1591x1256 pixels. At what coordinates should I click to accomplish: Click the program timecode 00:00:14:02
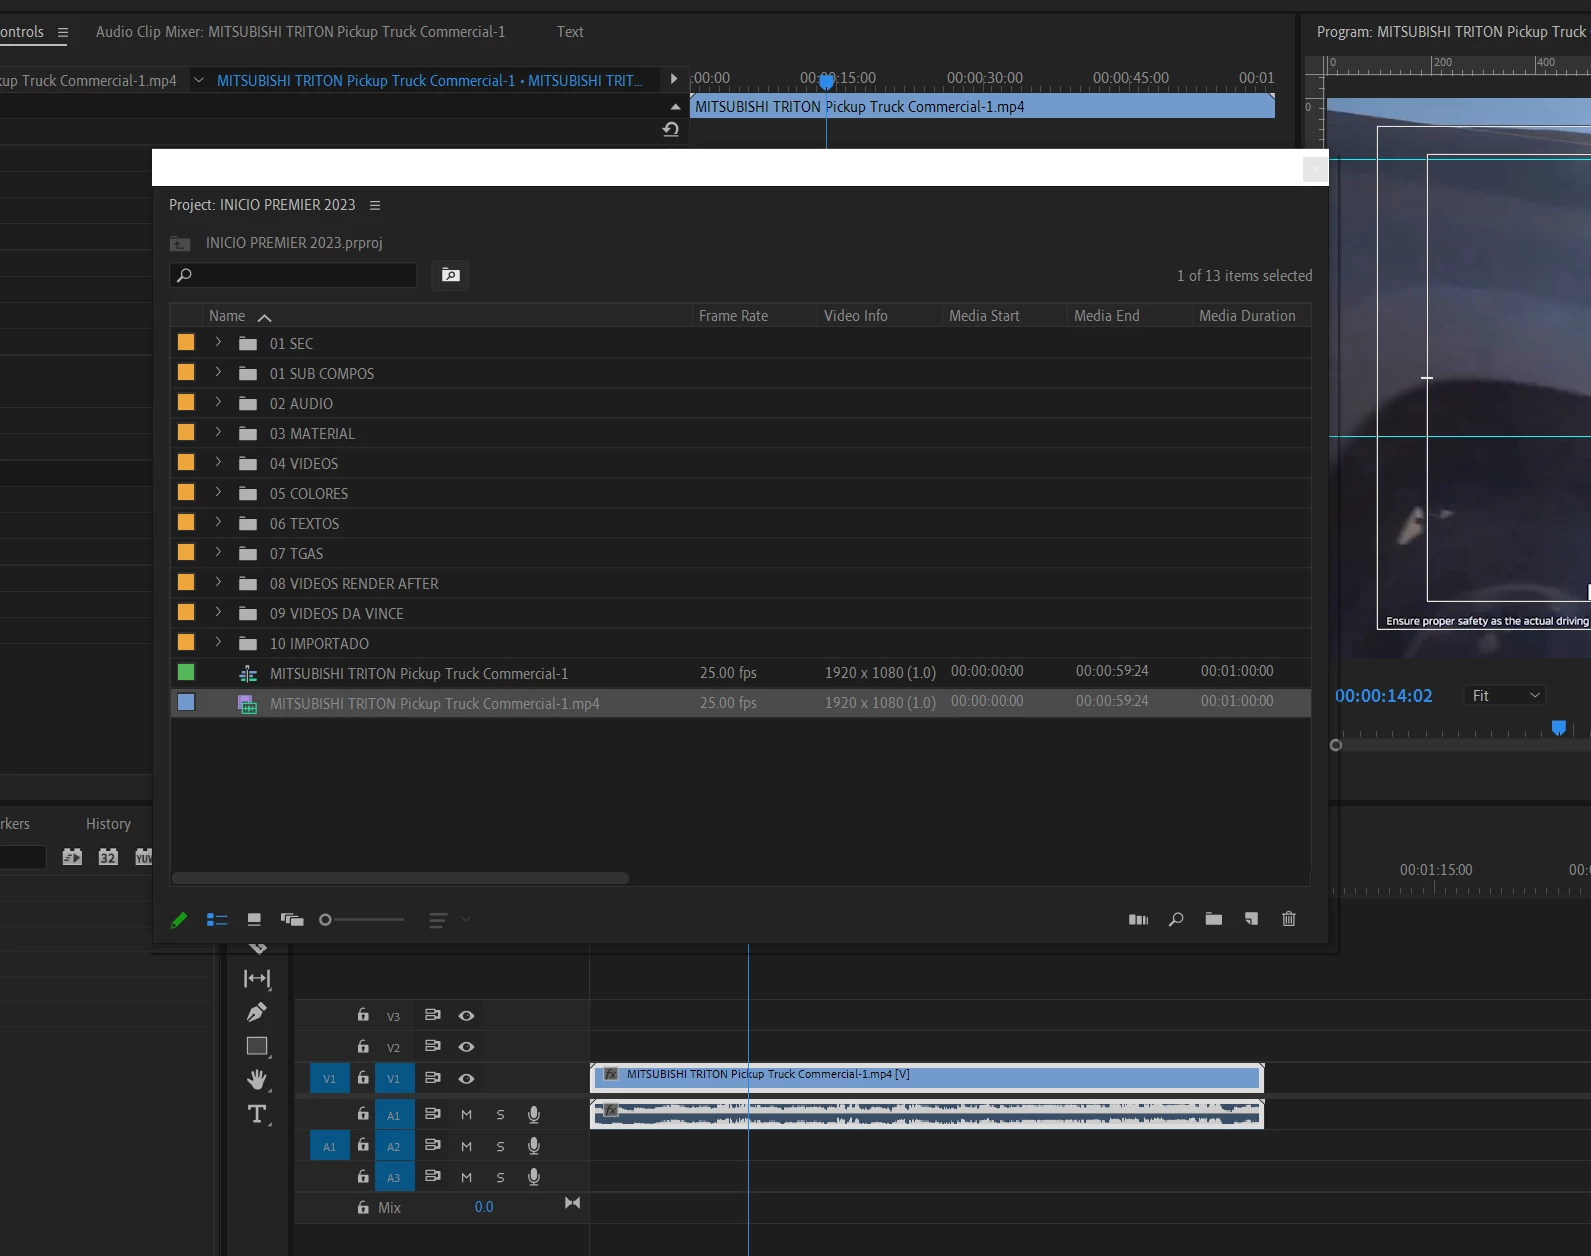coord(1384,696)
